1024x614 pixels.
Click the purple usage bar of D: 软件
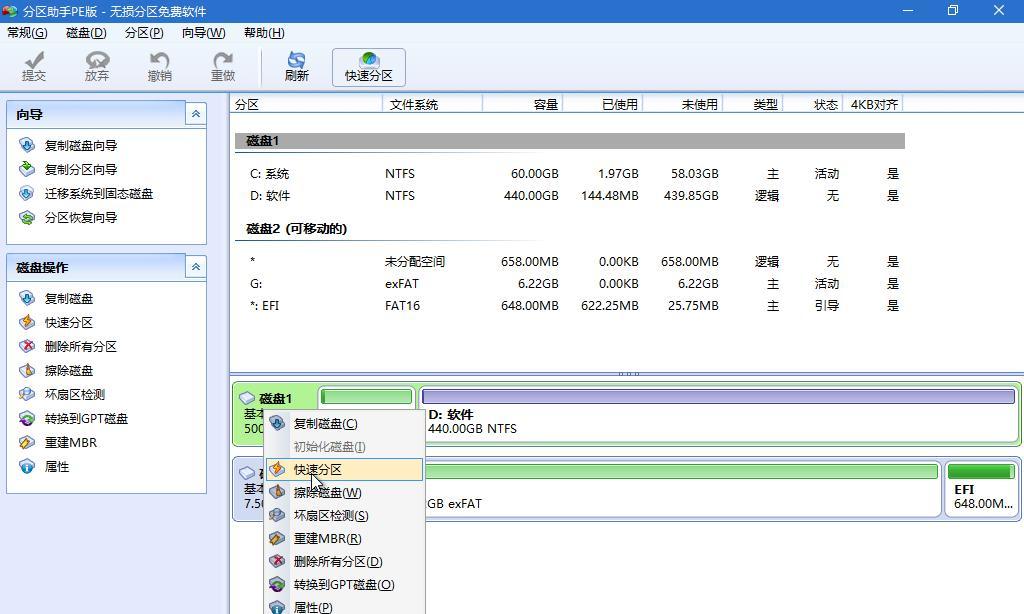[718, 396]
